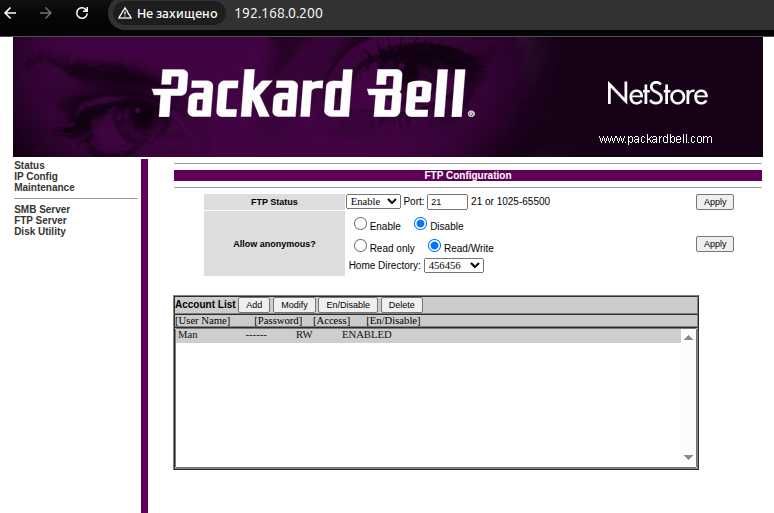Reload the page with the refresh icon
Image resolution: width=774 pixels, height=513 pixels.
tap(82, 13)
